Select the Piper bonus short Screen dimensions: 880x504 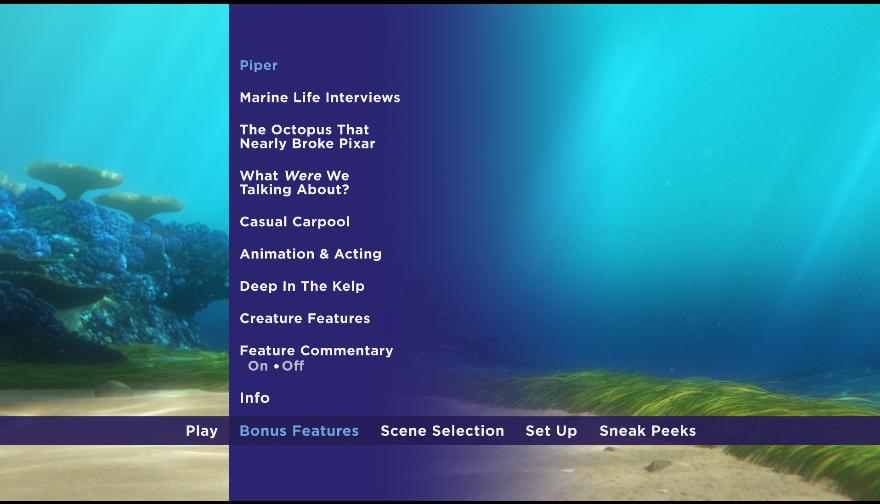click(258, 65)
